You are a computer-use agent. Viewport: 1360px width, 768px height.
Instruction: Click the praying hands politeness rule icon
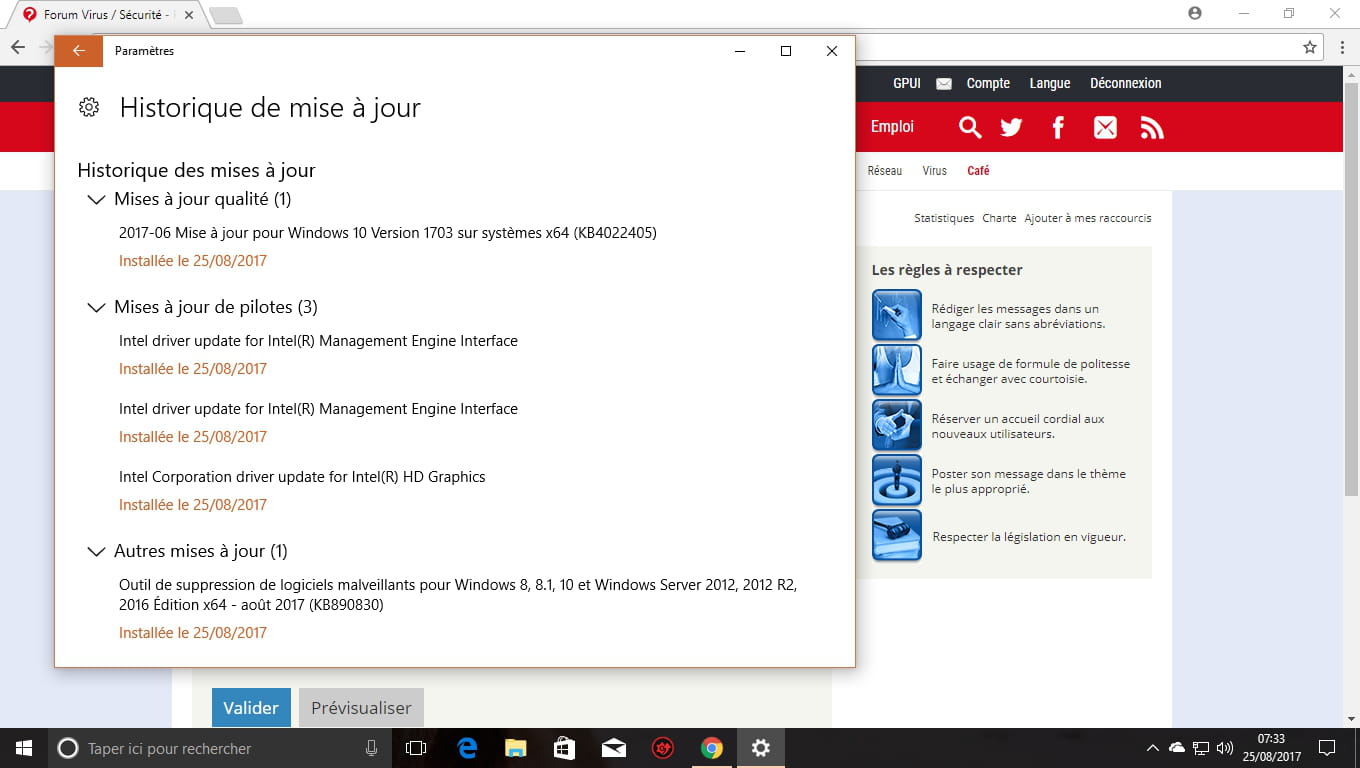click(897, 370)
